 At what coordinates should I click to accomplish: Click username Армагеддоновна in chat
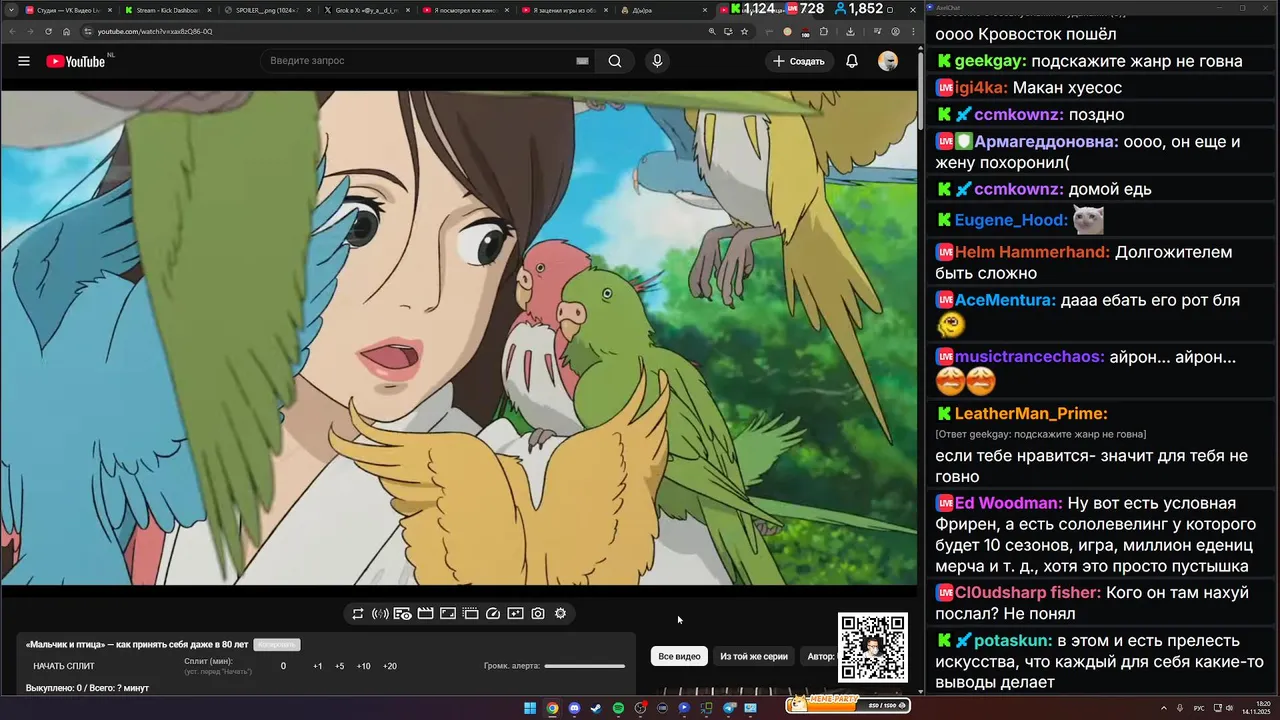pyautogui.click(x=1046, y=142)
